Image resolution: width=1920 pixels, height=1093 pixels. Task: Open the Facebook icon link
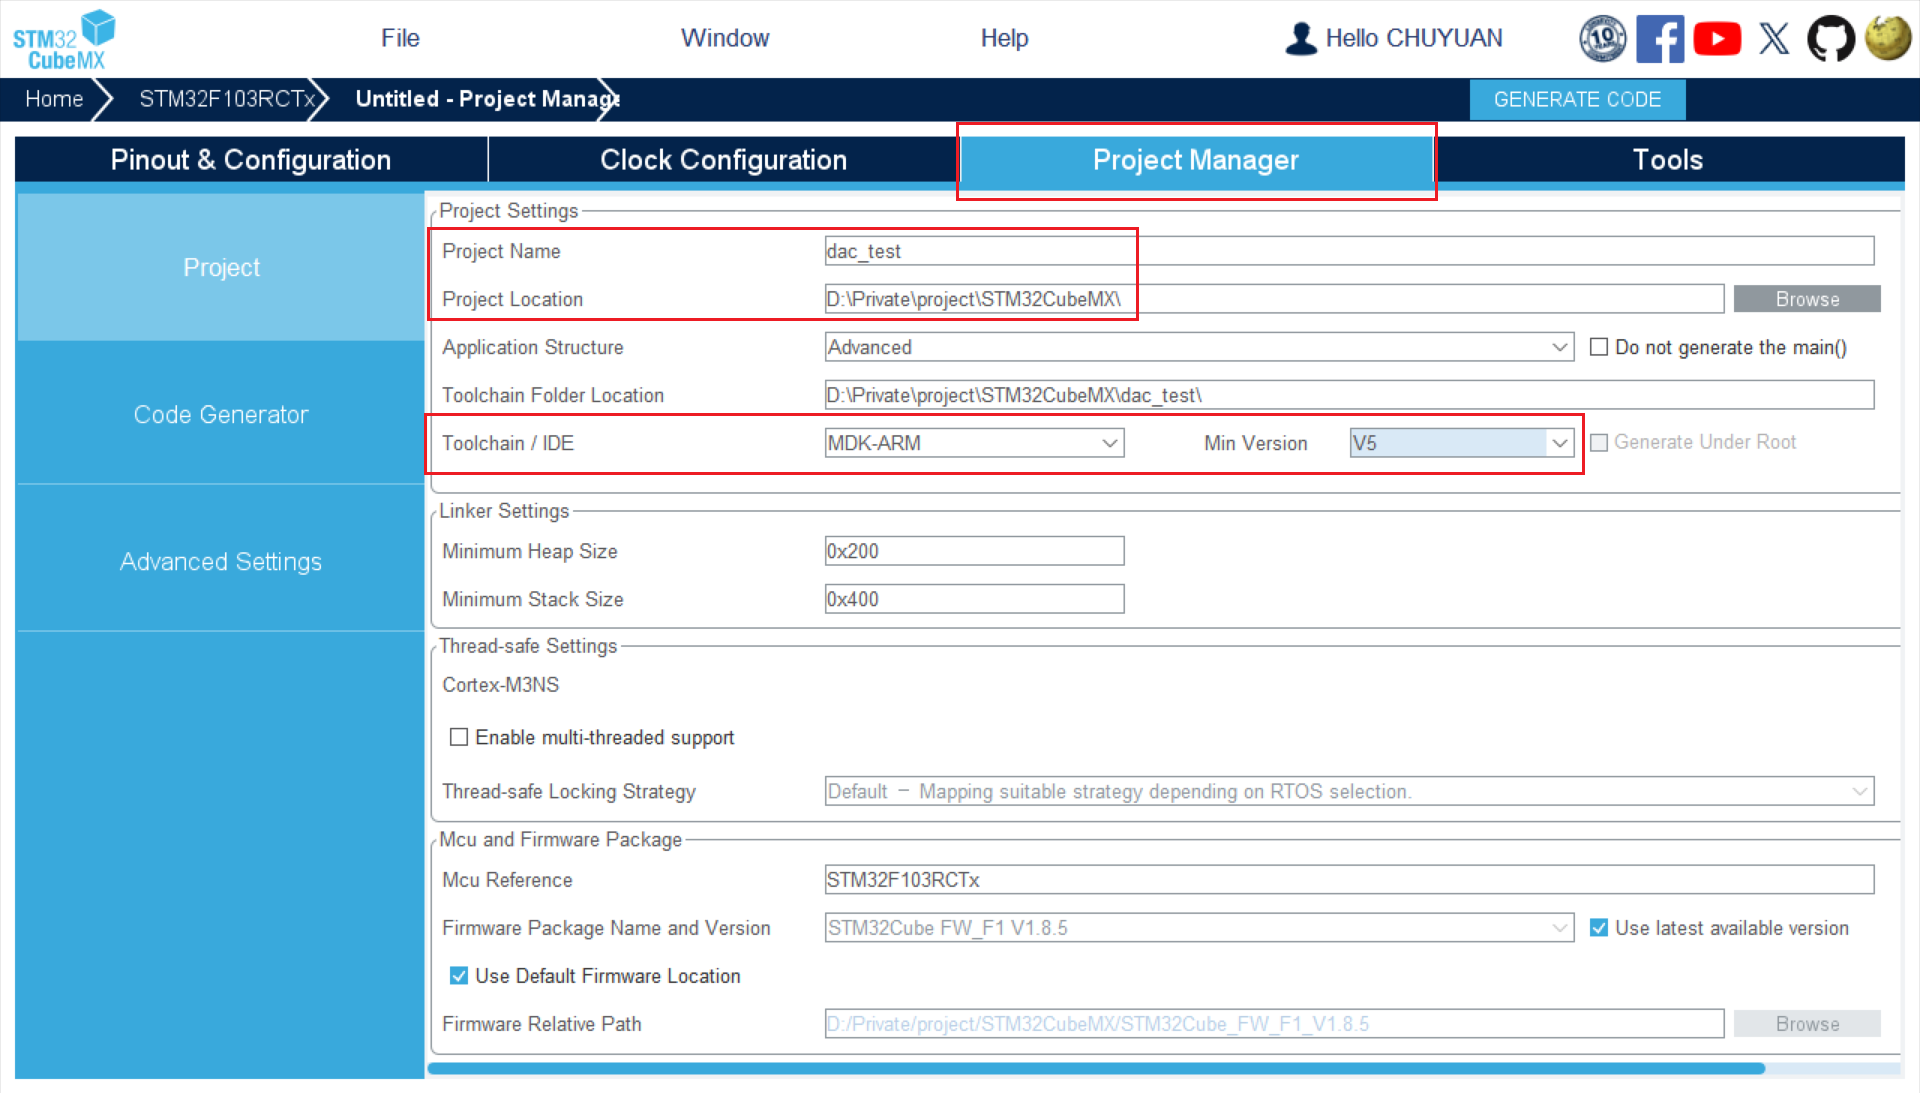1659,39
